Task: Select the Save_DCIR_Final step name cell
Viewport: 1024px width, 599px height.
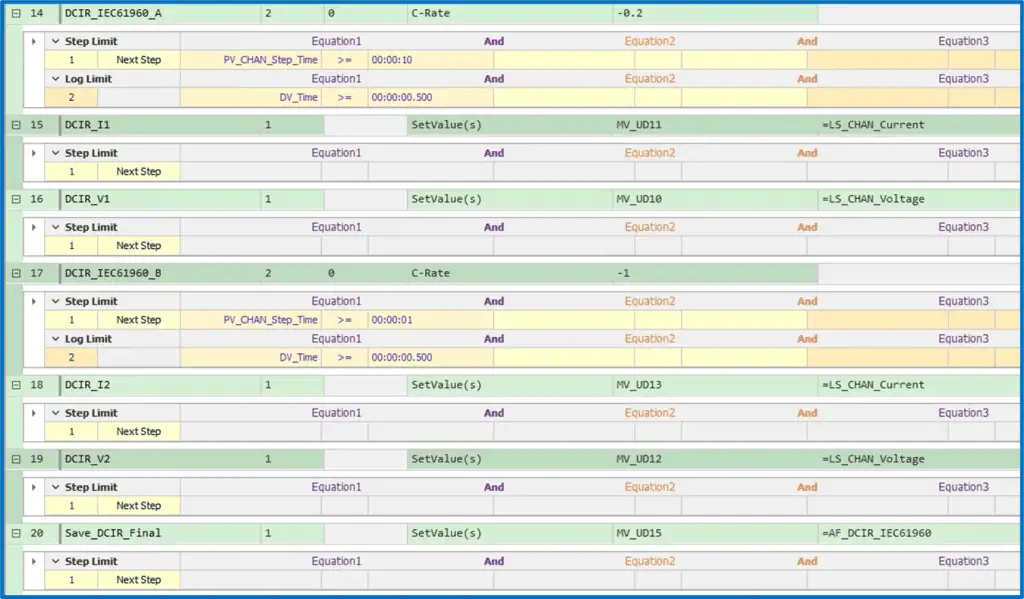Action: (x=161, y=533)
